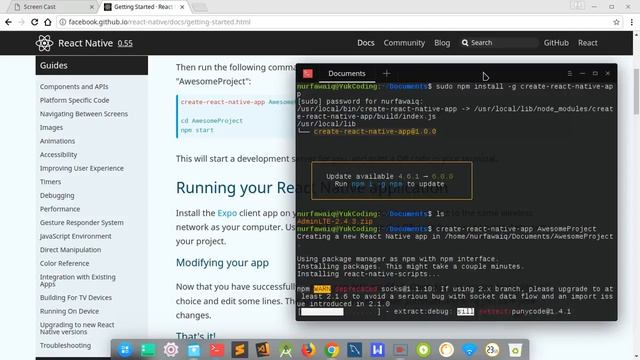Open Building For TV Devices guide

coord(76,298)
